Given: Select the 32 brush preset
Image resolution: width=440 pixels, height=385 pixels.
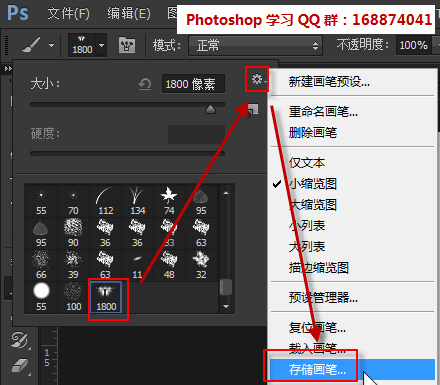Looking at the screenshot, I should pos(201,265).
